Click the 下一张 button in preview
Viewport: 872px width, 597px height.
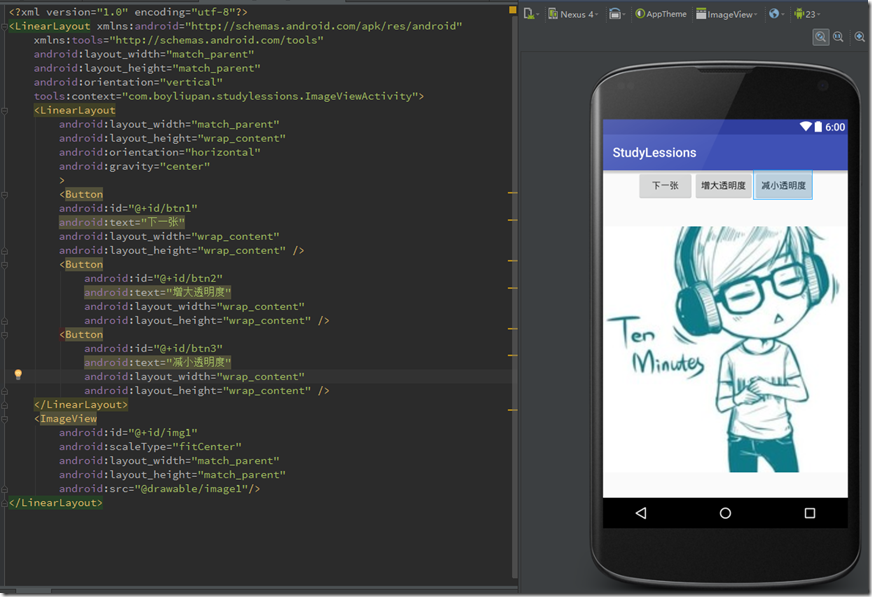pos(665,186)
